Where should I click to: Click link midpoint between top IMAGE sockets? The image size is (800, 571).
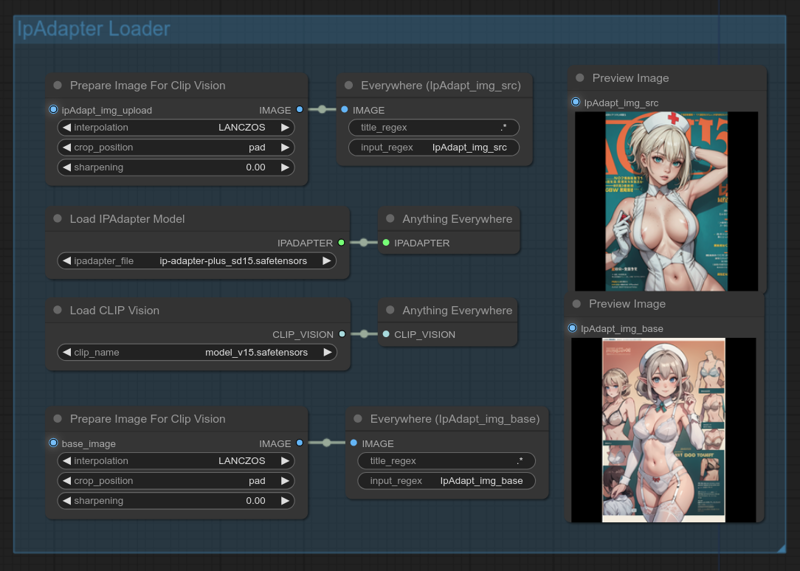[x=322, y=109]
